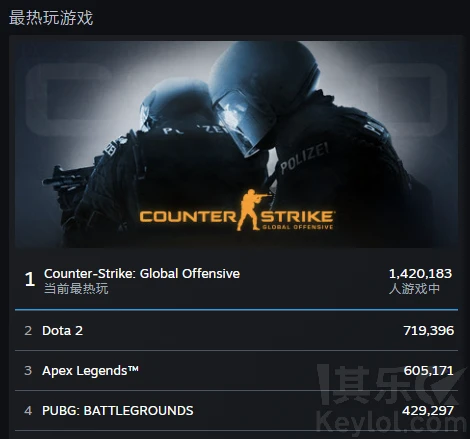Click the Global Offensive subtitle in the logo

[297, 227]
